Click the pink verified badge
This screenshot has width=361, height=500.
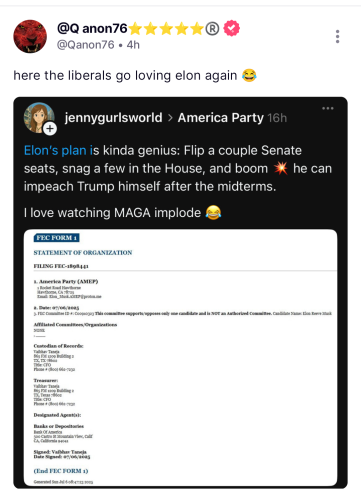coord(231,28)
